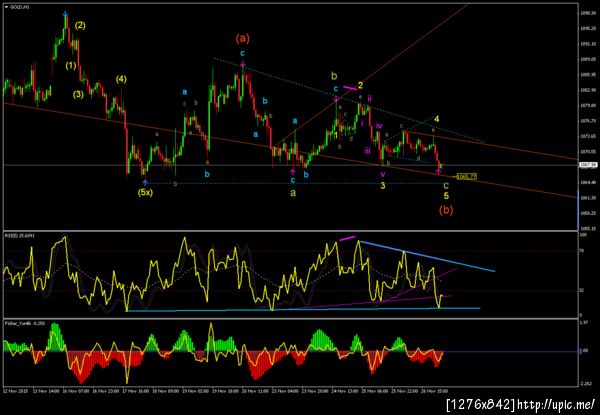This screenshot has width=600, height=415.
Task: Click the Fisher_Yur4ik indicator label
Action: click(25, 323)
